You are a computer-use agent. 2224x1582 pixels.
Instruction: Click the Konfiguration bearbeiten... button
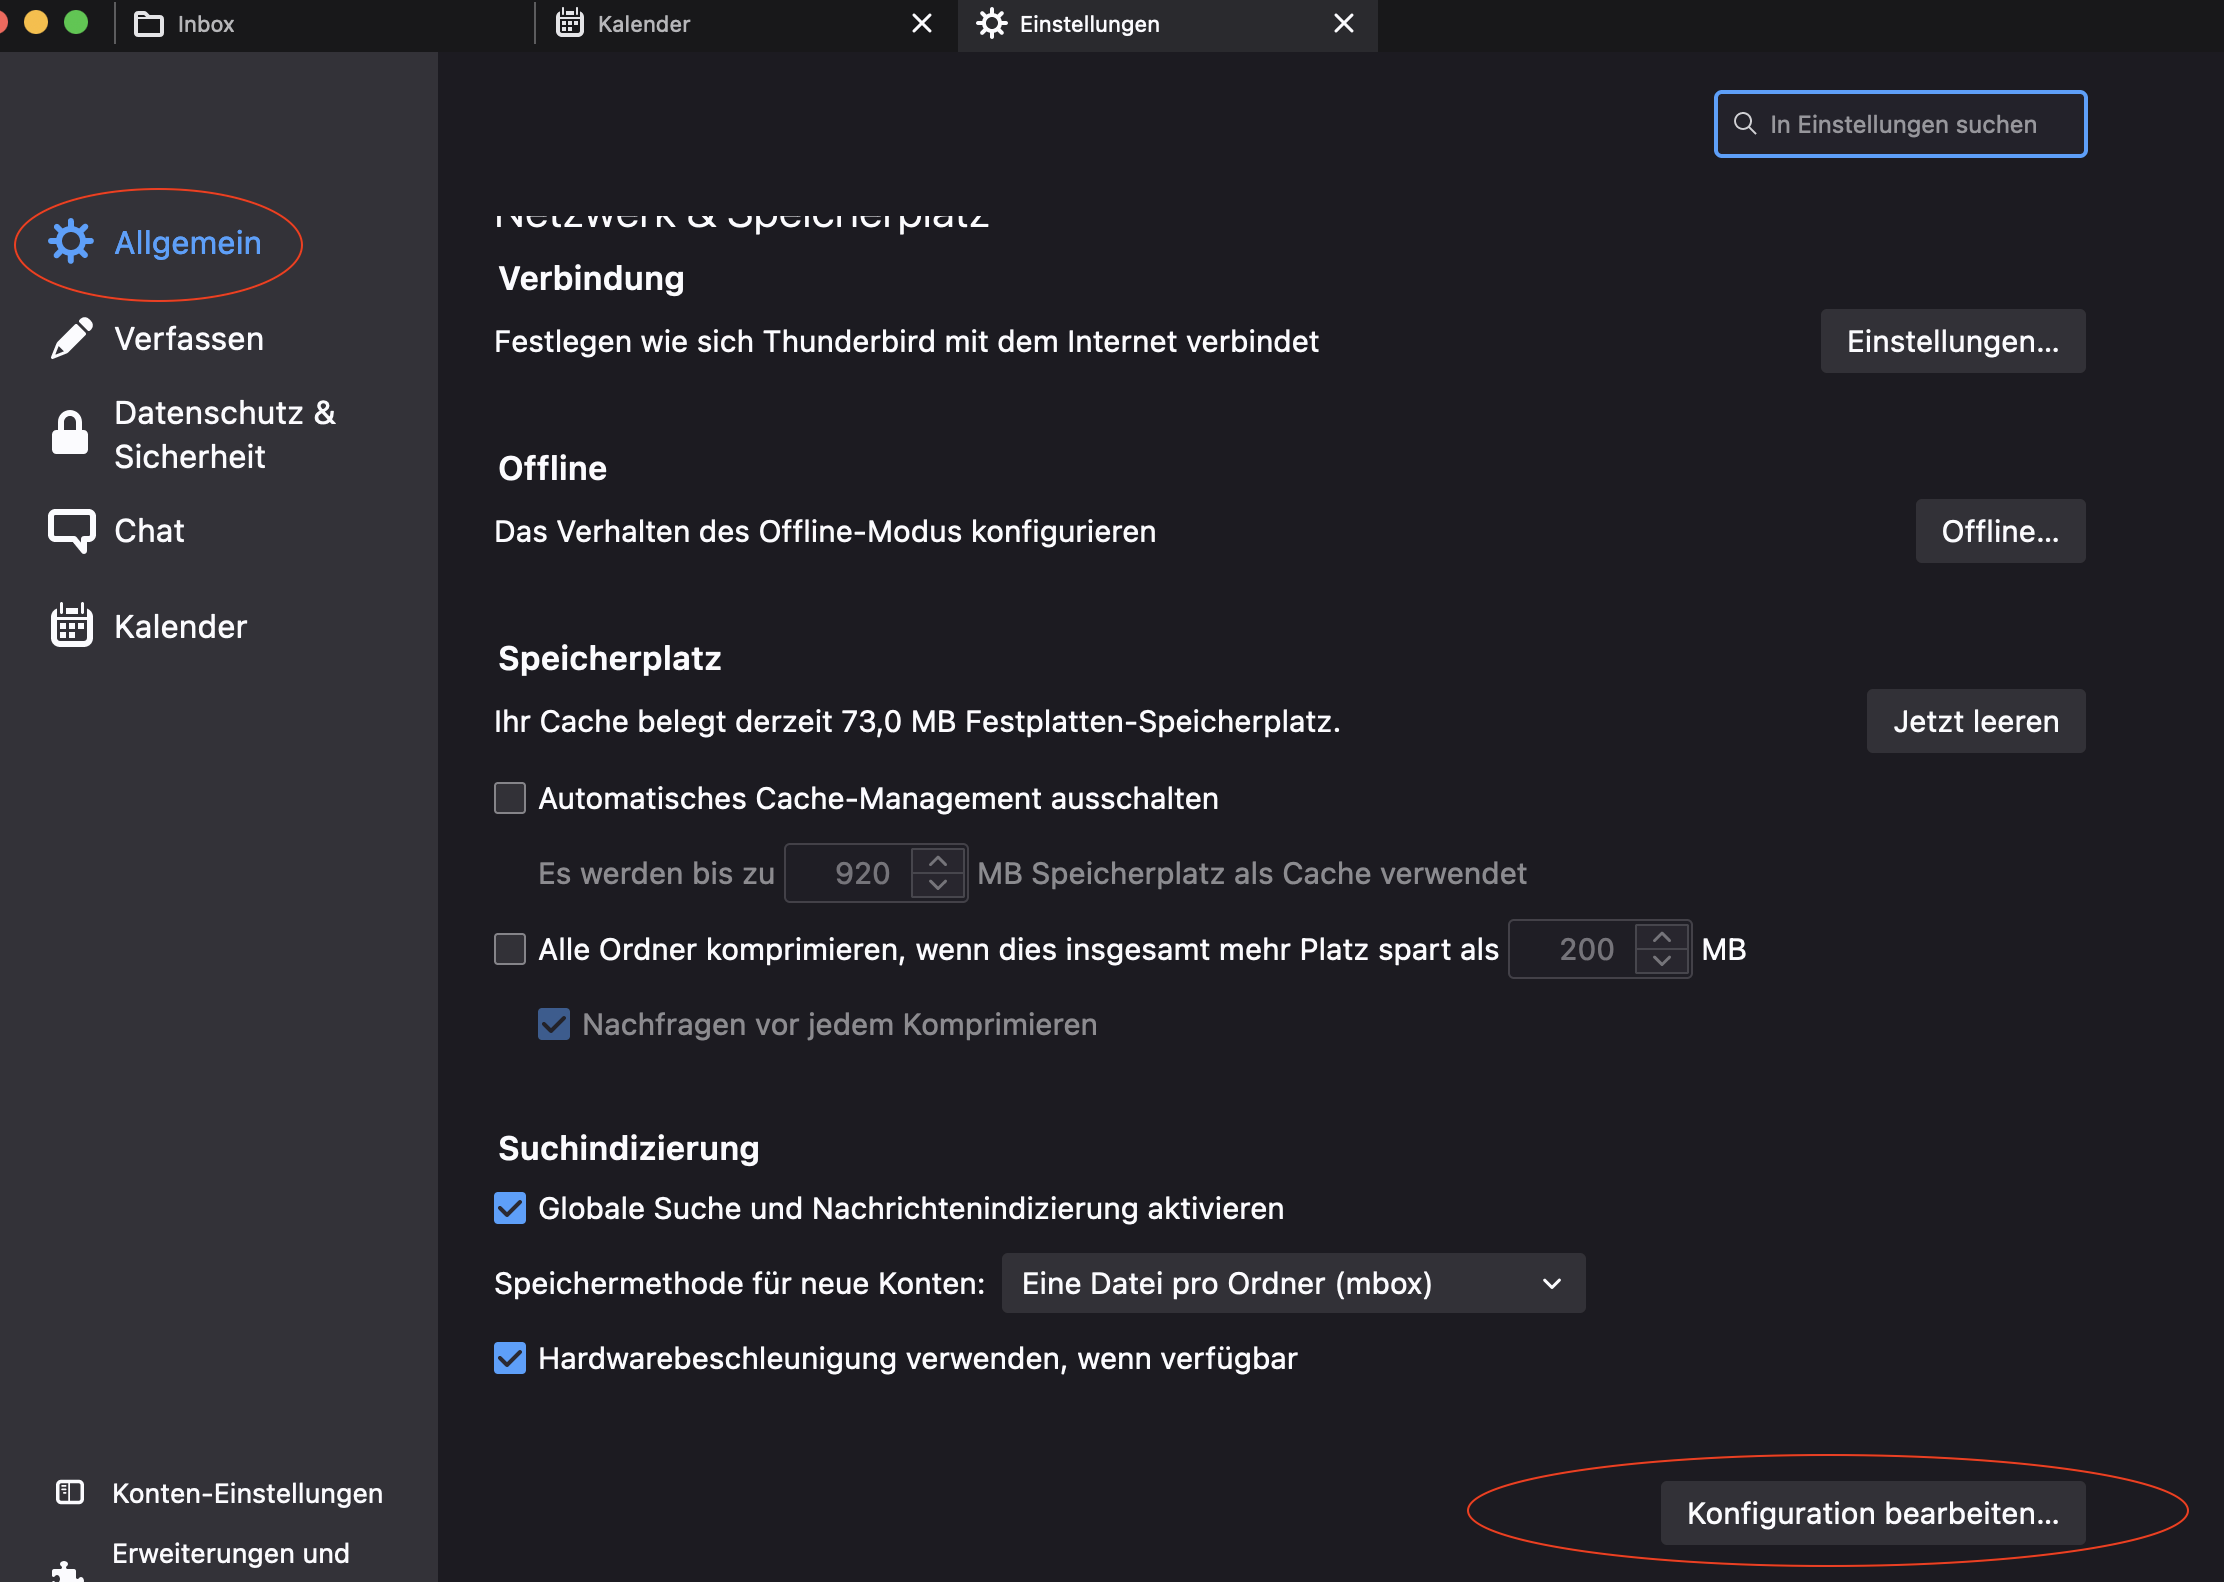coord(1872,1513)
